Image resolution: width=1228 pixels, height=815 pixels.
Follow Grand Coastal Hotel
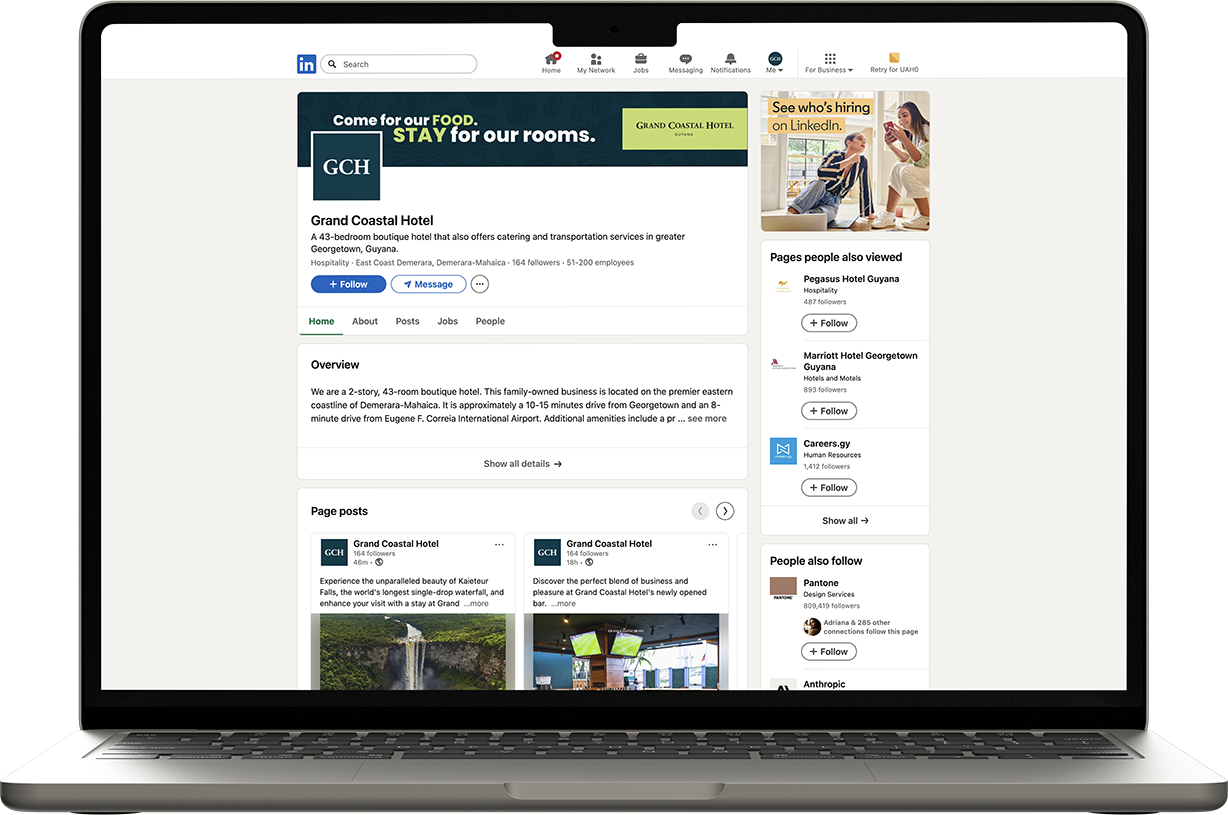point(348,284)
